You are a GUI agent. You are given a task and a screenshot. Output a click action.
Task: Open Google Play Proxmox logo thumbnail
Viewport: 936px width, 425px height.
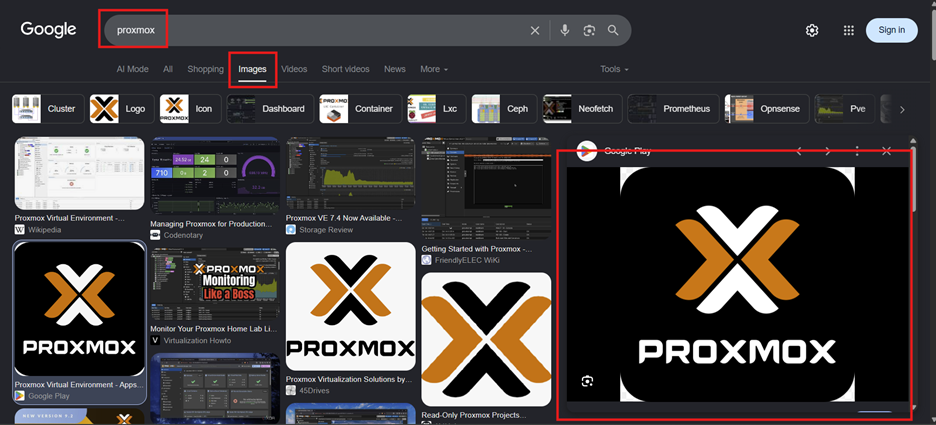point(79,309)
